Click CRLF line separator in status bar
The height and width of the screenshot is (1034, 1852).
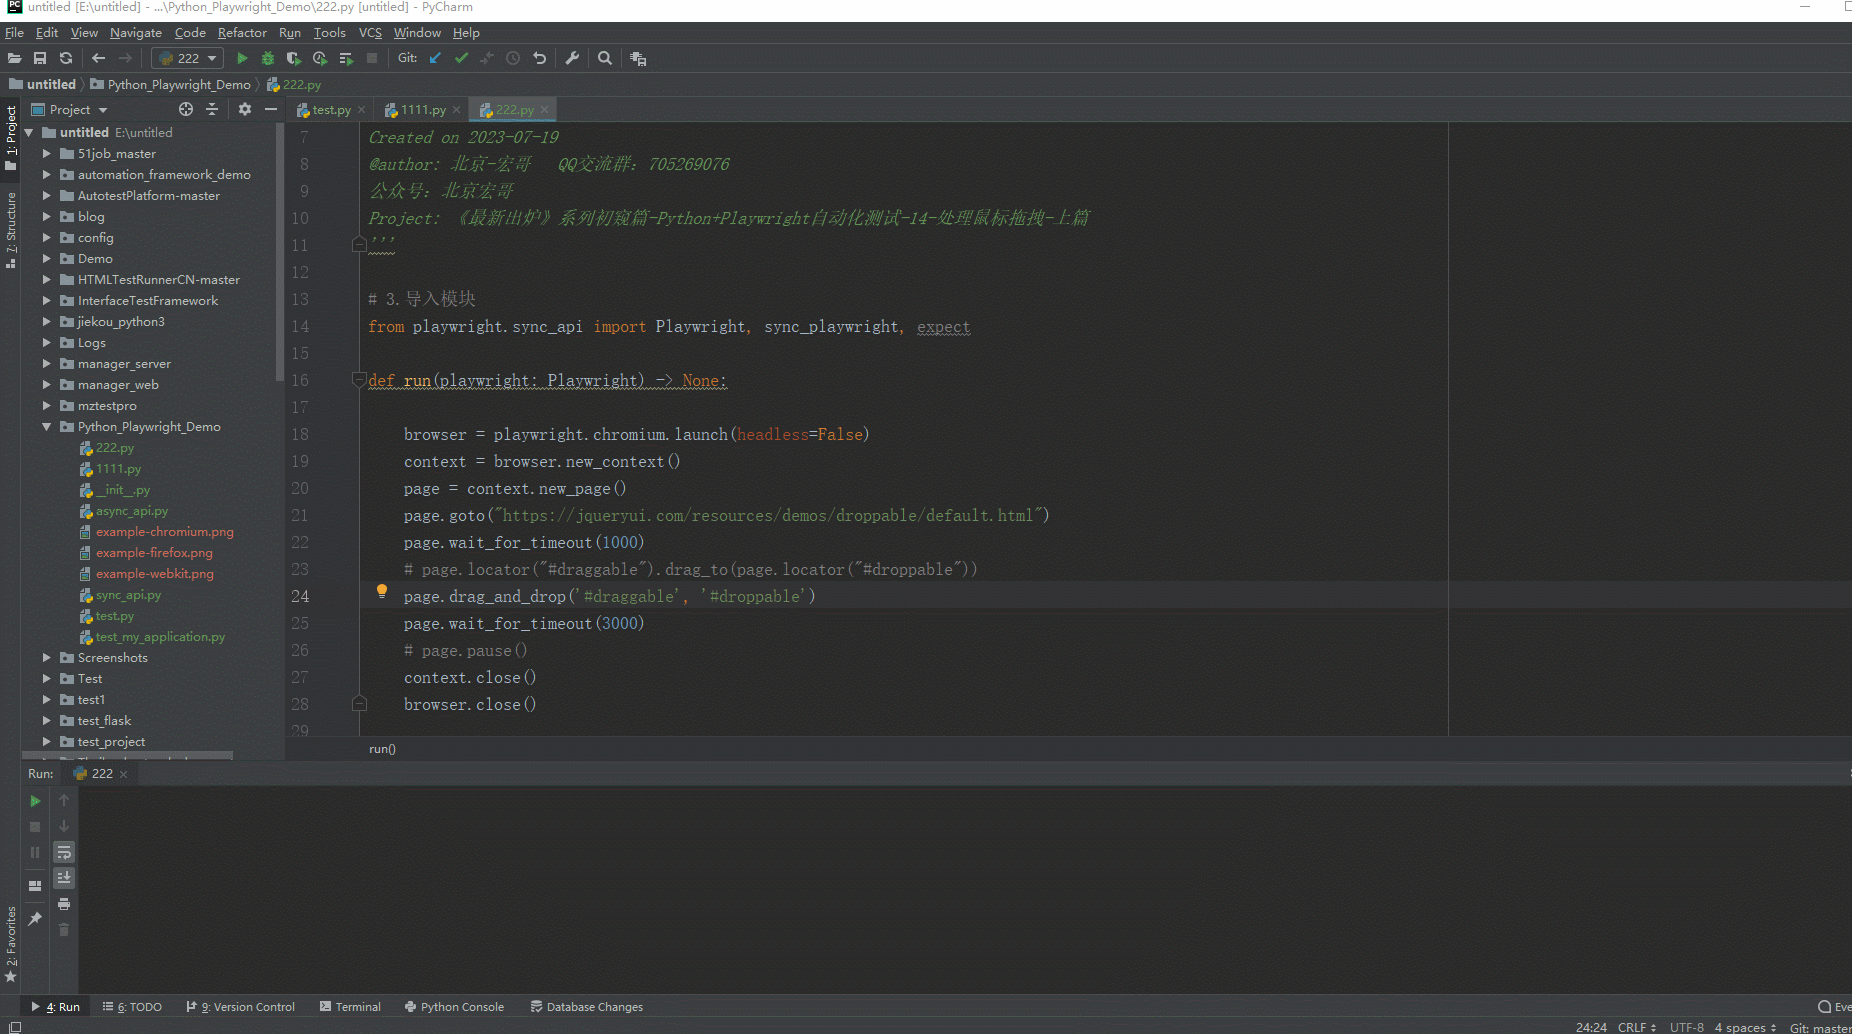click(x=1637, y=1027)
